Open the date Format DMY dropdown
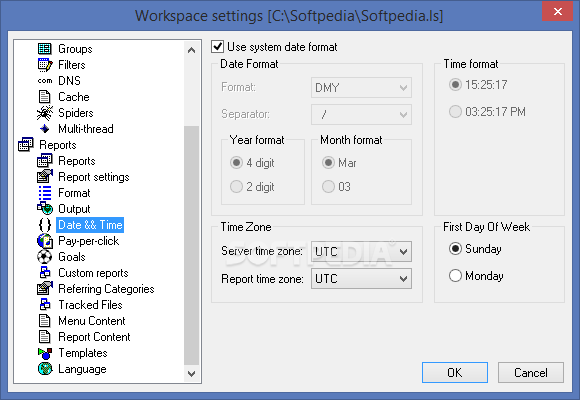Viewport: 580px width, 400px height. (361, 88)
